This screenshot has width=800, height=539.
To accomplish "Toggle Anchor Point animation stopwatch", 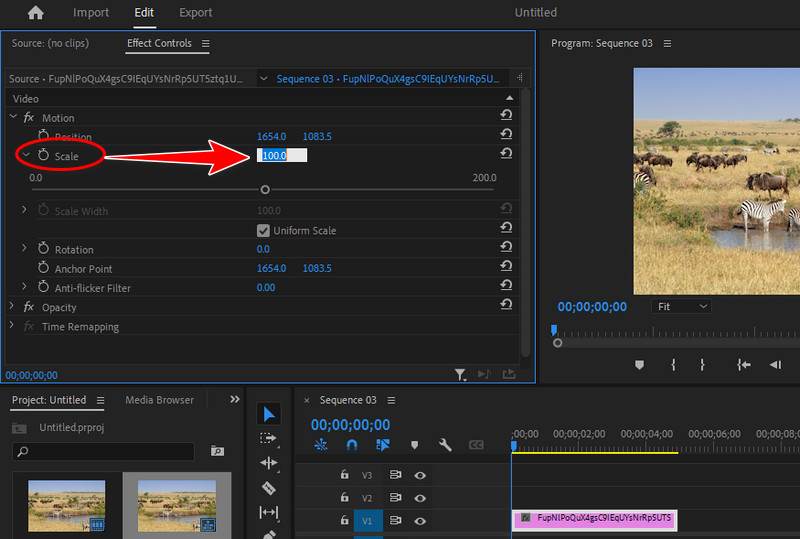I will (x=43, y=267).
